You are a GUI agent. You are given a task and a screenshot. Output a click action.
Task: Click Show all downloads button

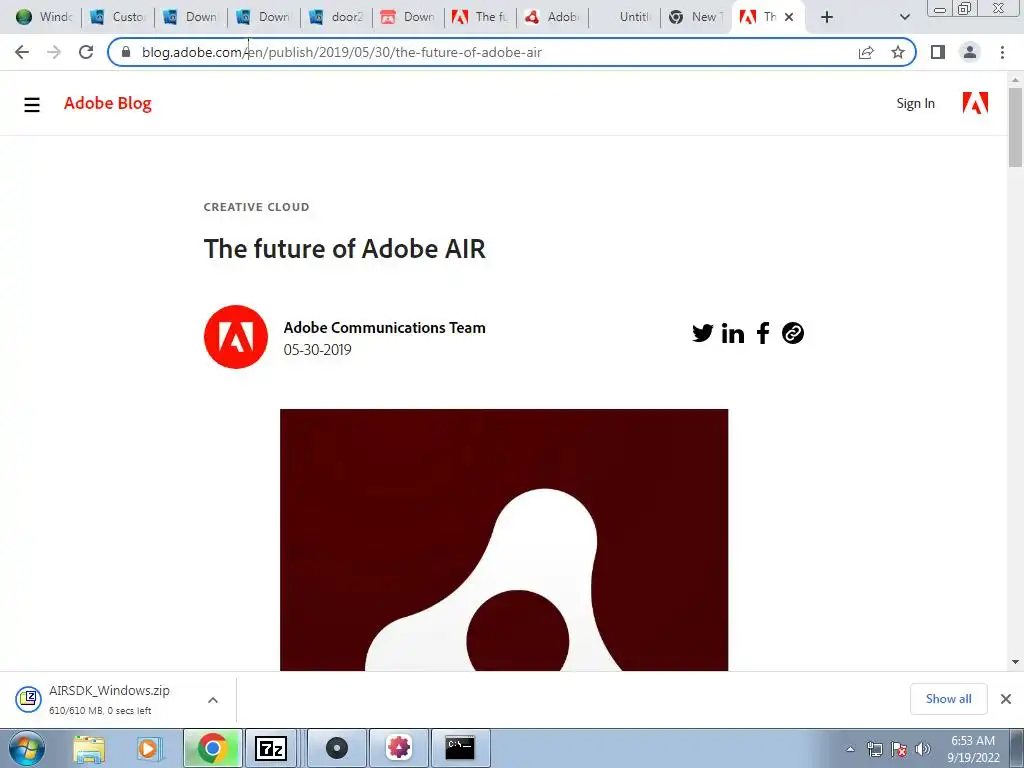948,699
